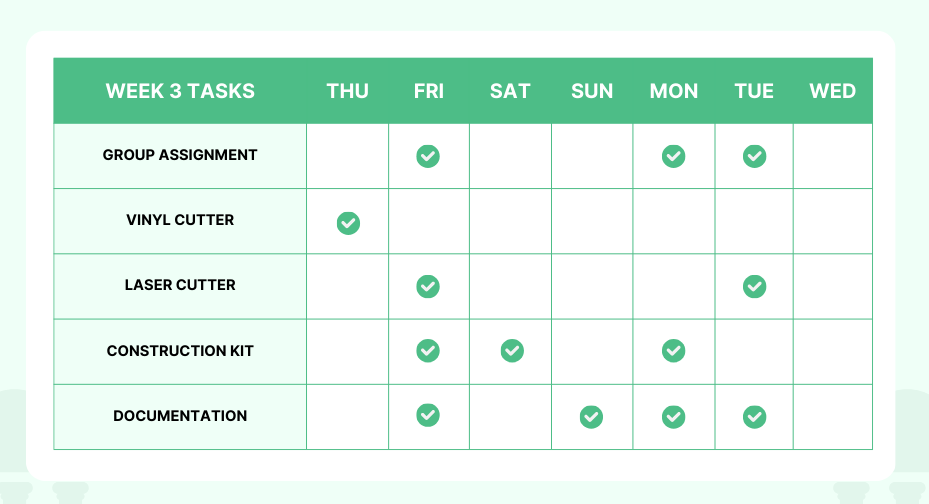Click Documentation Friday checkmark
This screenshot has width=929, height=504.
point(428,414)
